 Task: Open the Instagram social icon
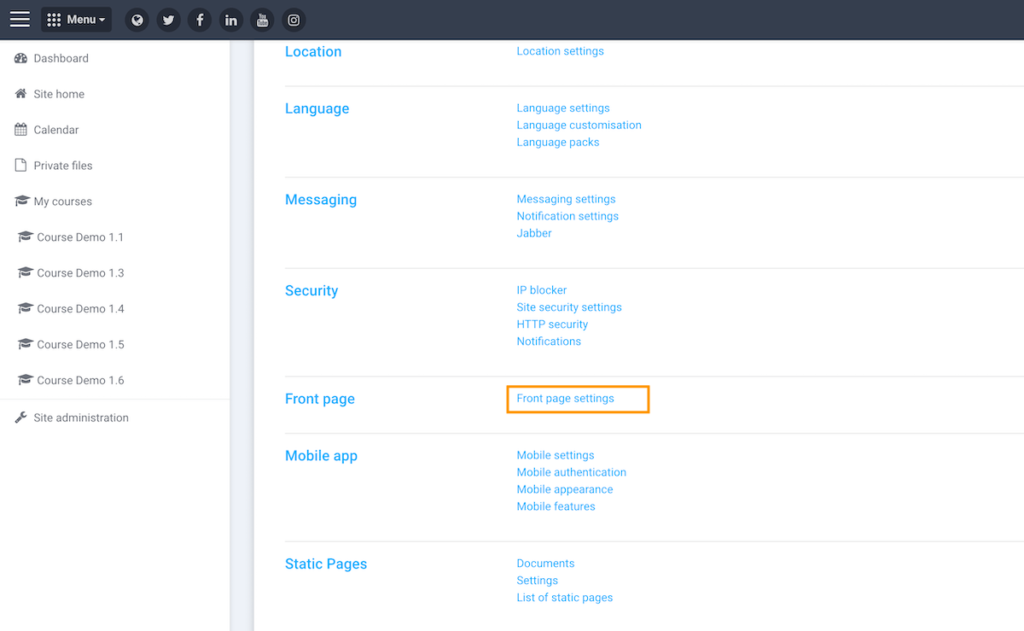[293, 20]
